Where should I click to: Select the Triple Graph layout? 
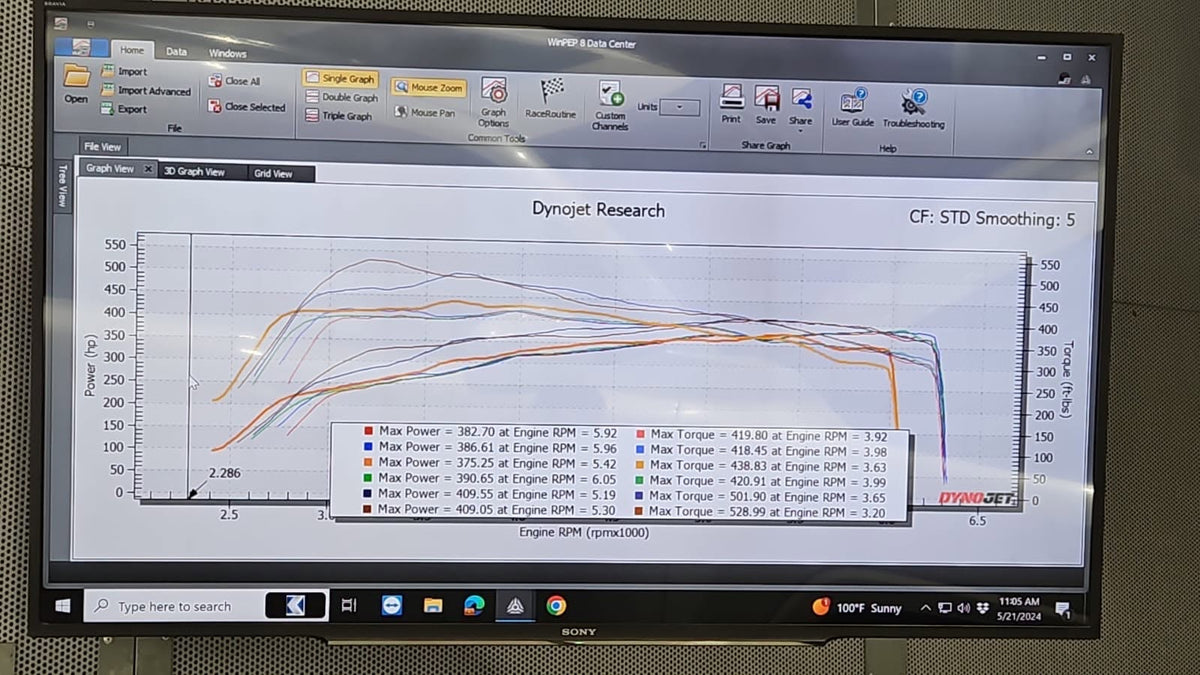(x=339, y=116)
